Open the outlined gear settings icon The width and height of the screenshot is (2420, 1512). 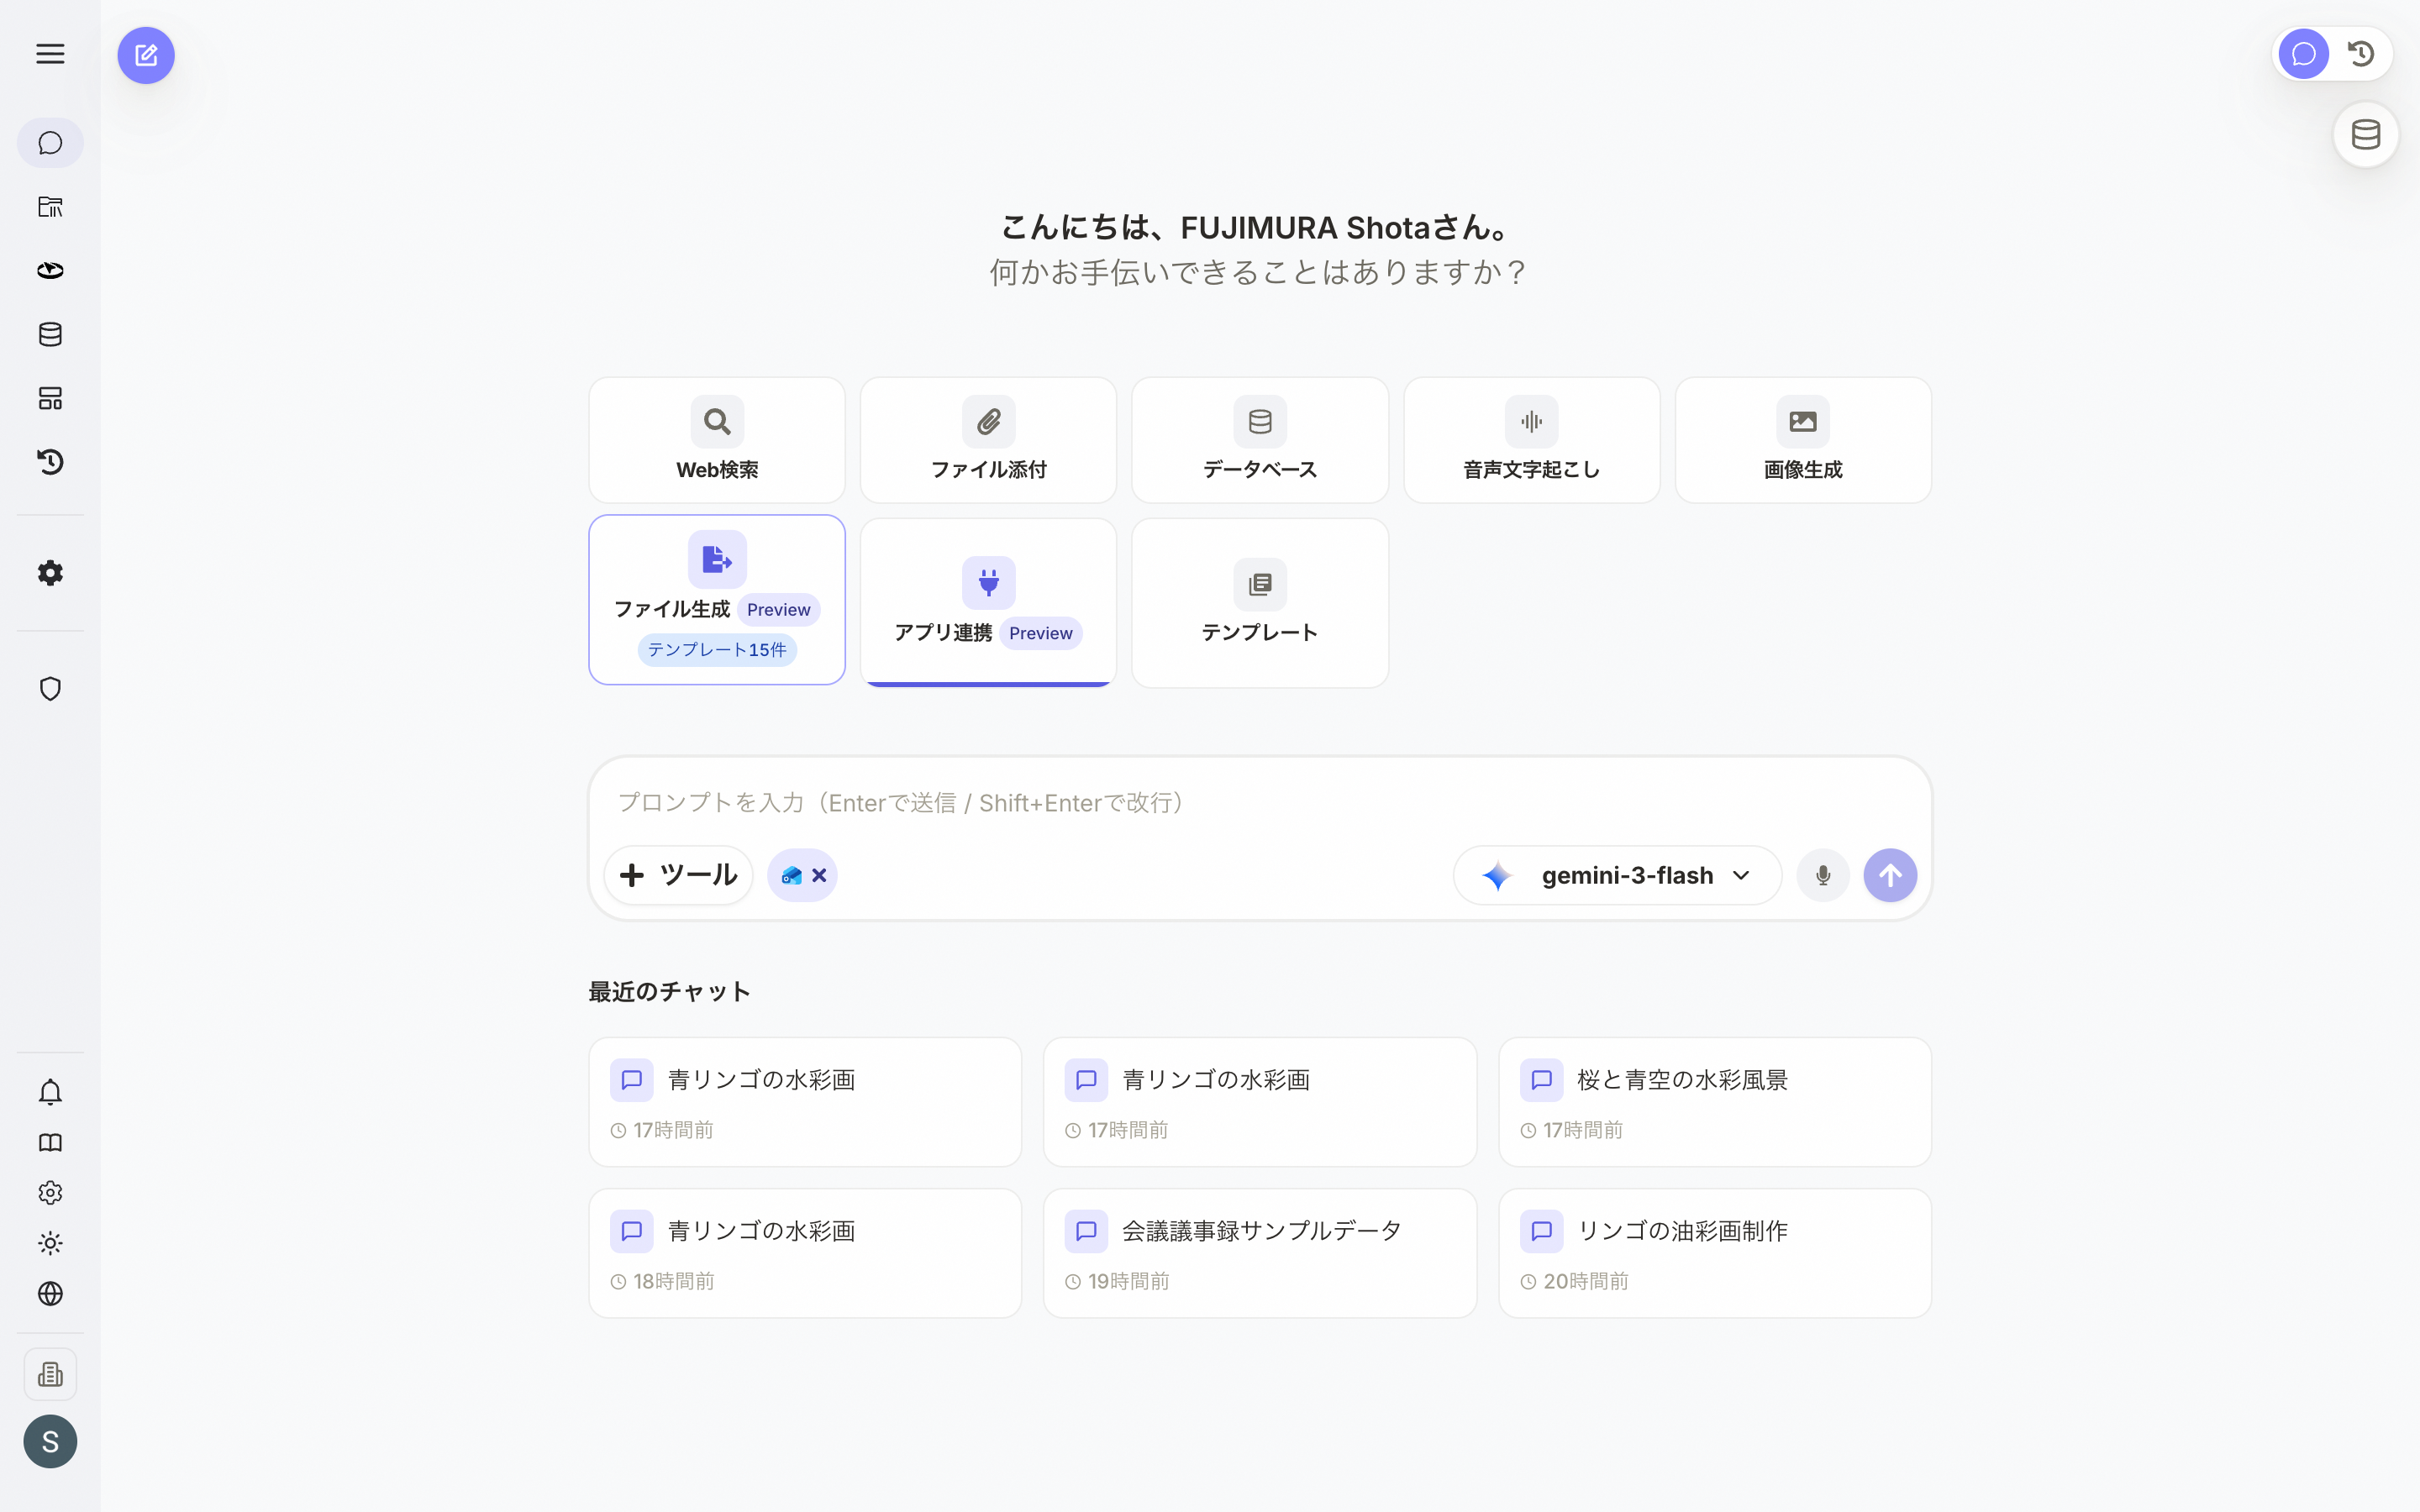click(50, 1193)
